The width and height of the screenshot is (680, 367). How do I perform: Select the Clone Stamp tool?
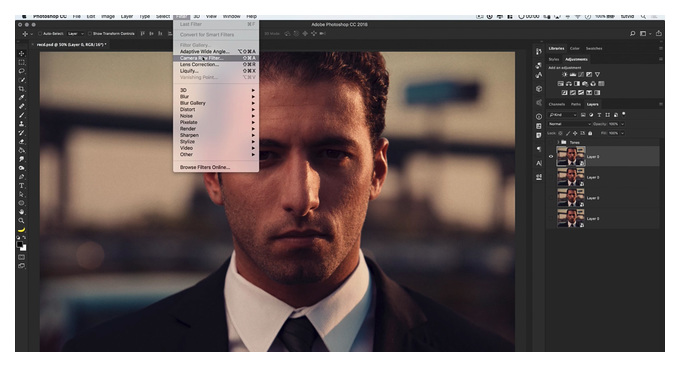(21, 124)
